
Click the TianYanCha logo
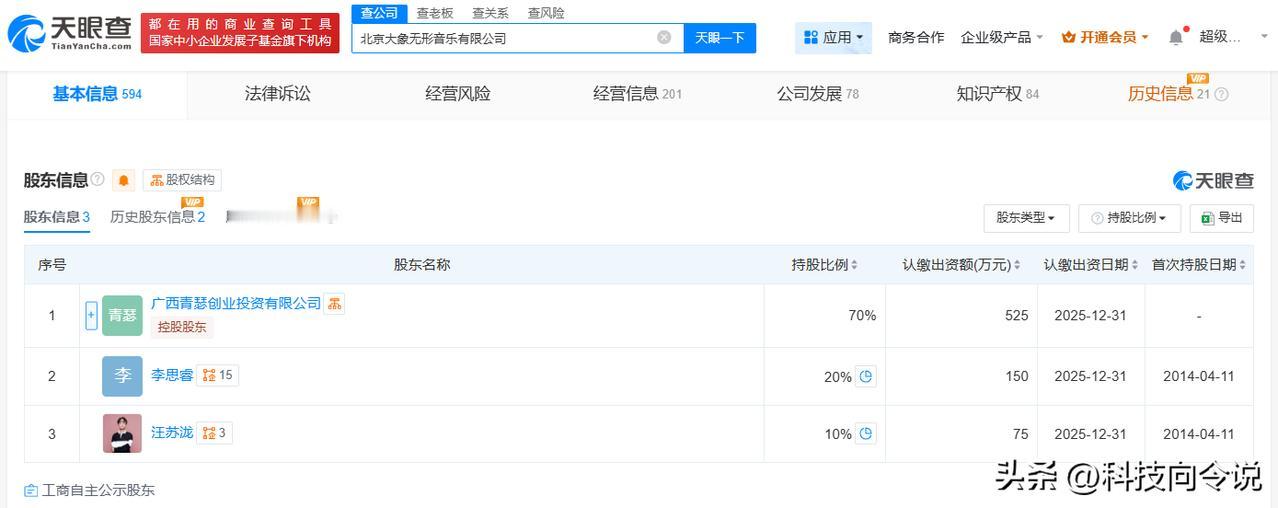[70, 34]
